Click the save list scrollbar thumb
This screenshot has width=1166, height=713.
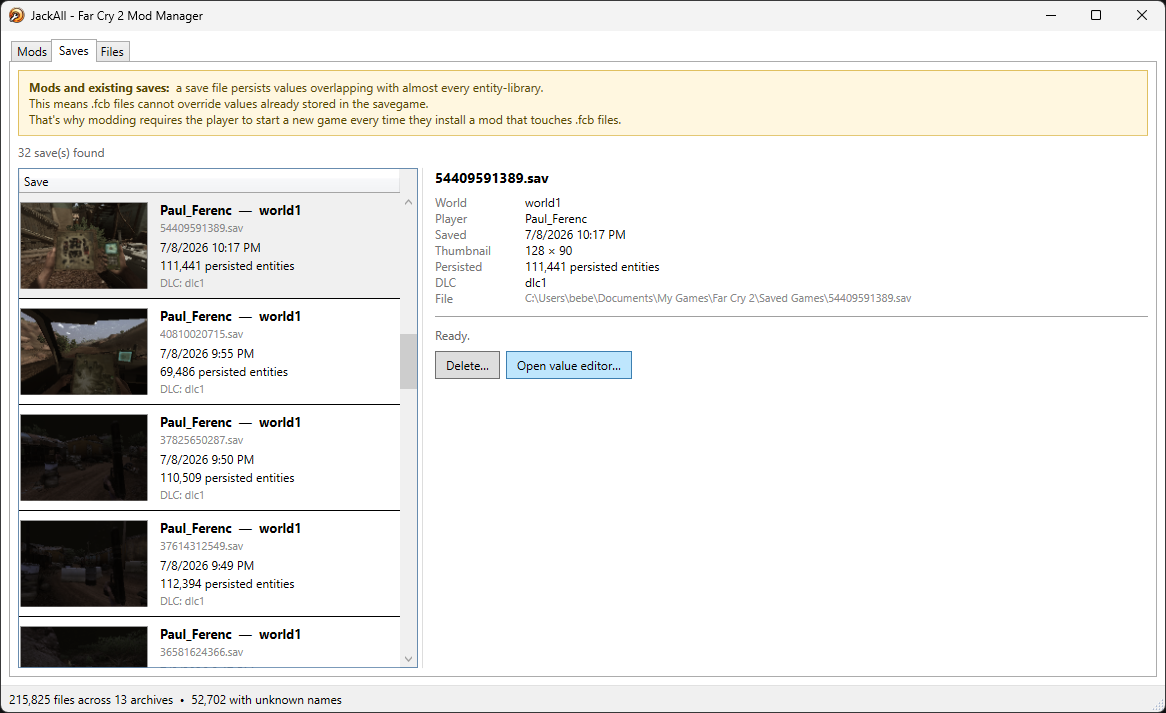pyautogui.click(x=408, y=361)
